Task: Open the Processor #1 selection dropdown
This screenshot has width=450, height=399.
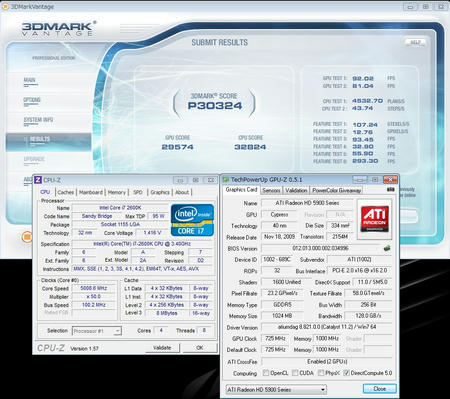Action: [x=97, y=331]
